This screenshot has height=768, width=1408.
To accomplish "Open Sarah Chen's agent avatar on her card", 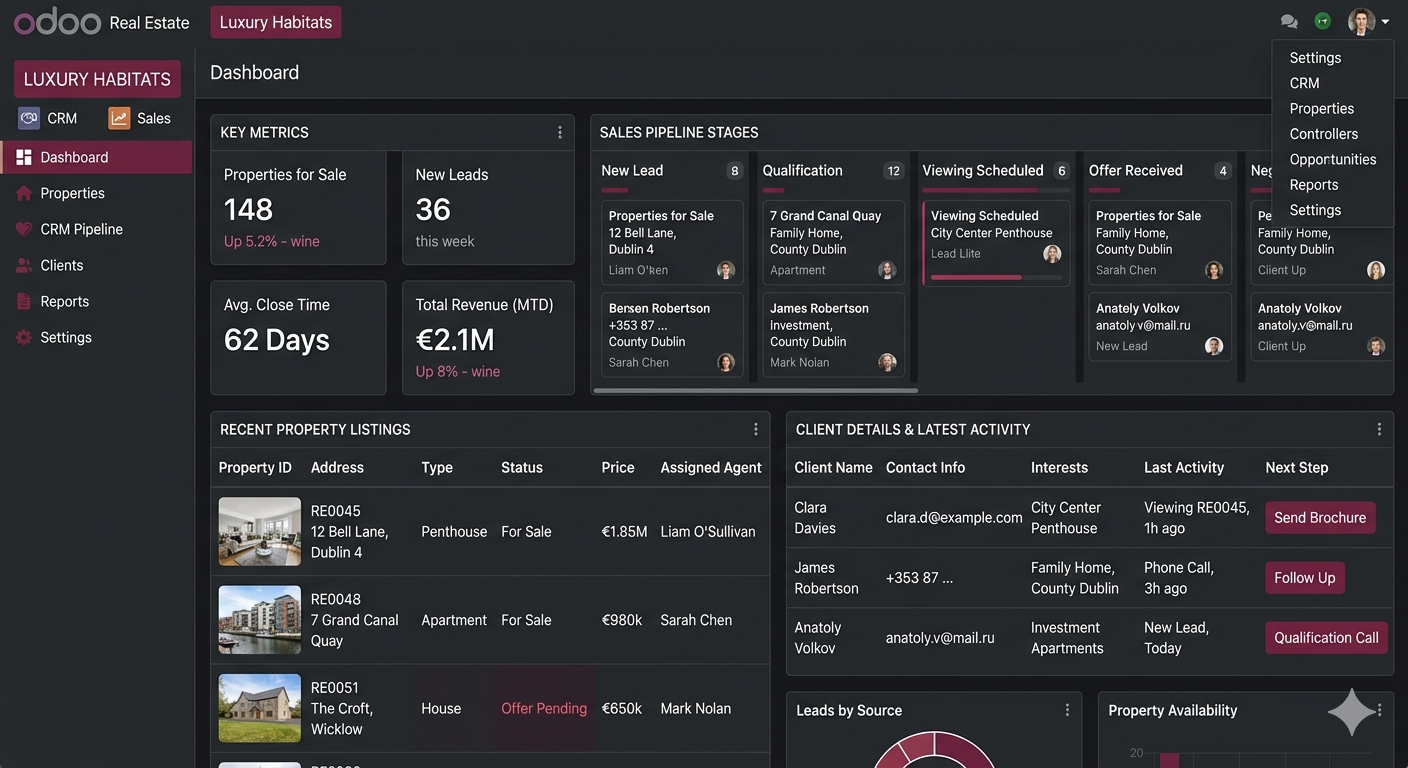I will coord(725,362).
